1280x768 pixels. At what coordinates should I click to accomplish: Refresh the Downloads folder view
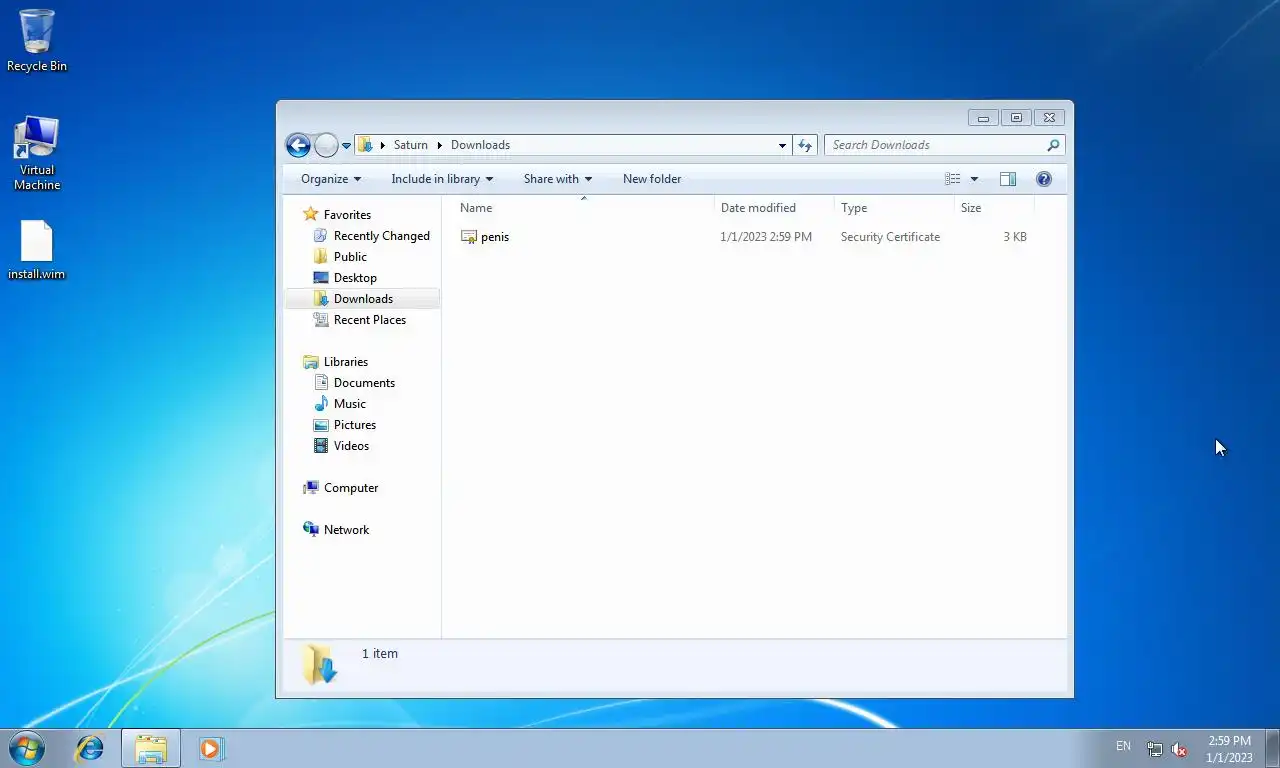805,145
